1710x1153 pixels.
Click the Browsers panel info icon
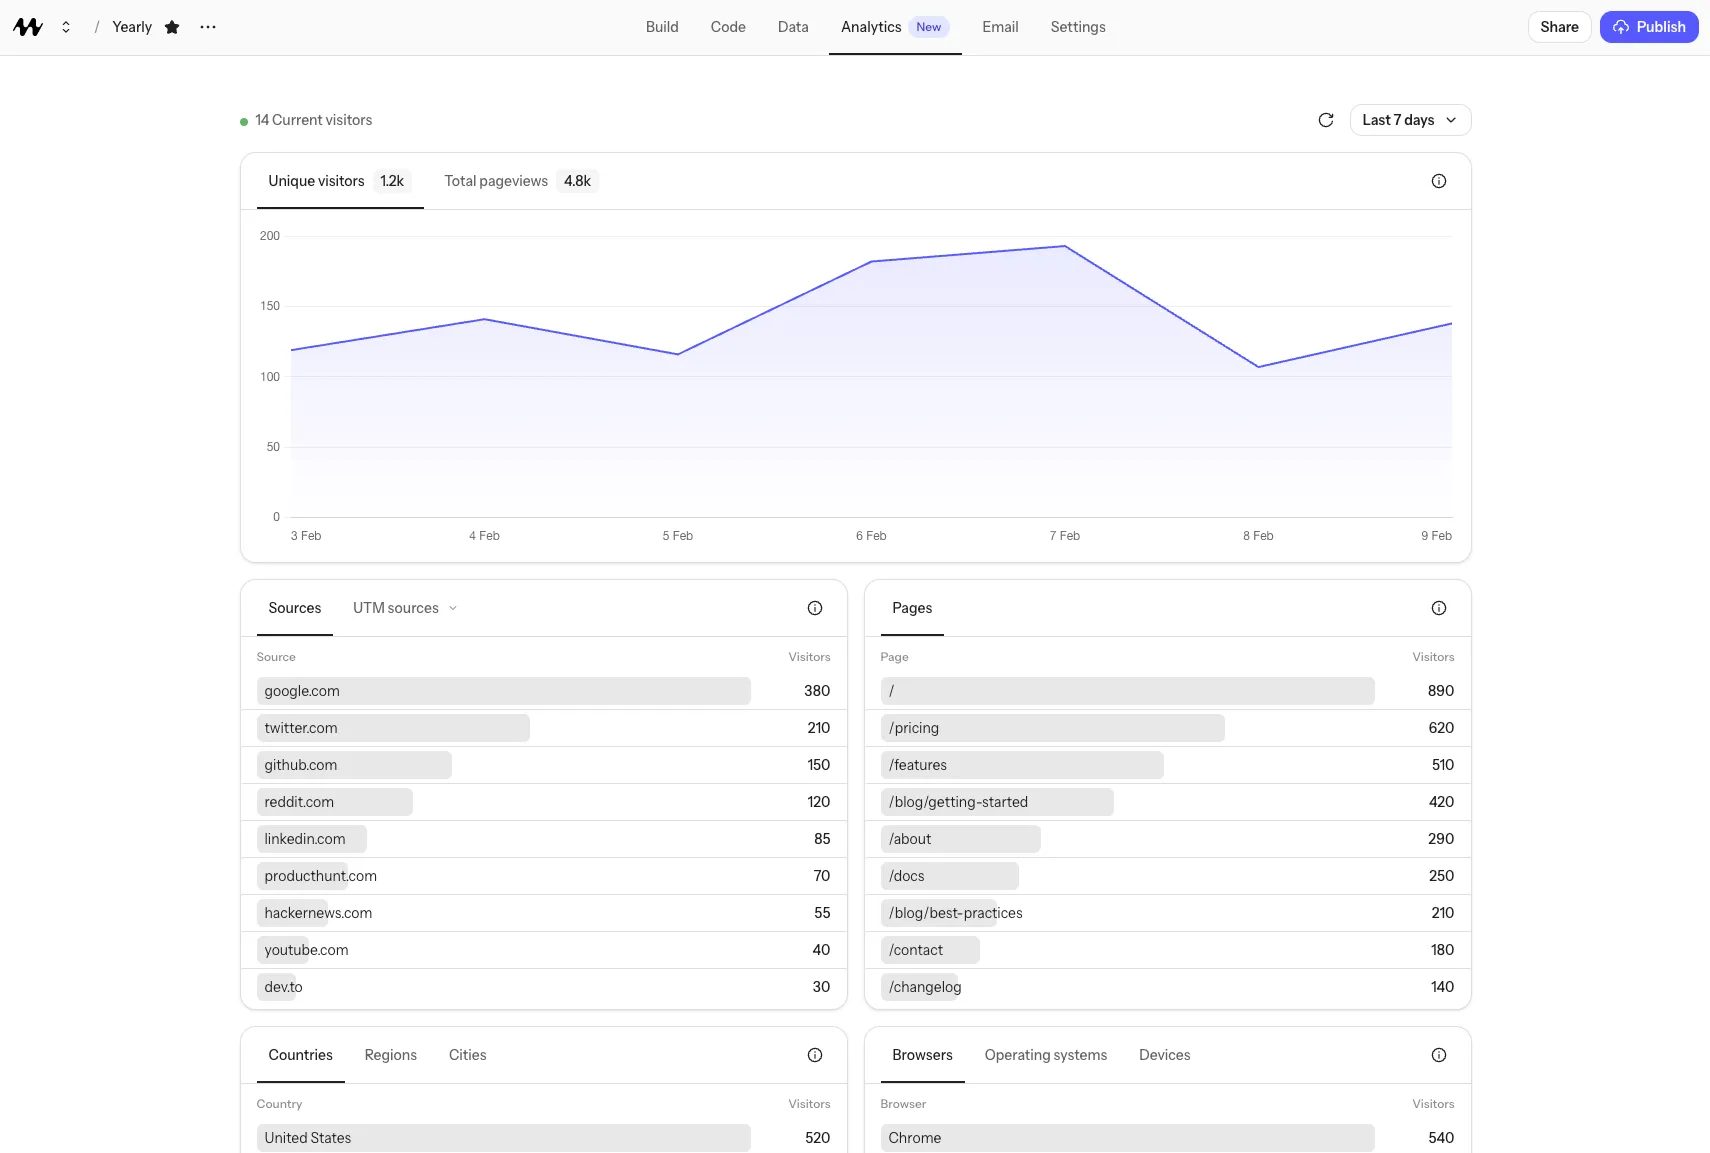point(1438,1055)
